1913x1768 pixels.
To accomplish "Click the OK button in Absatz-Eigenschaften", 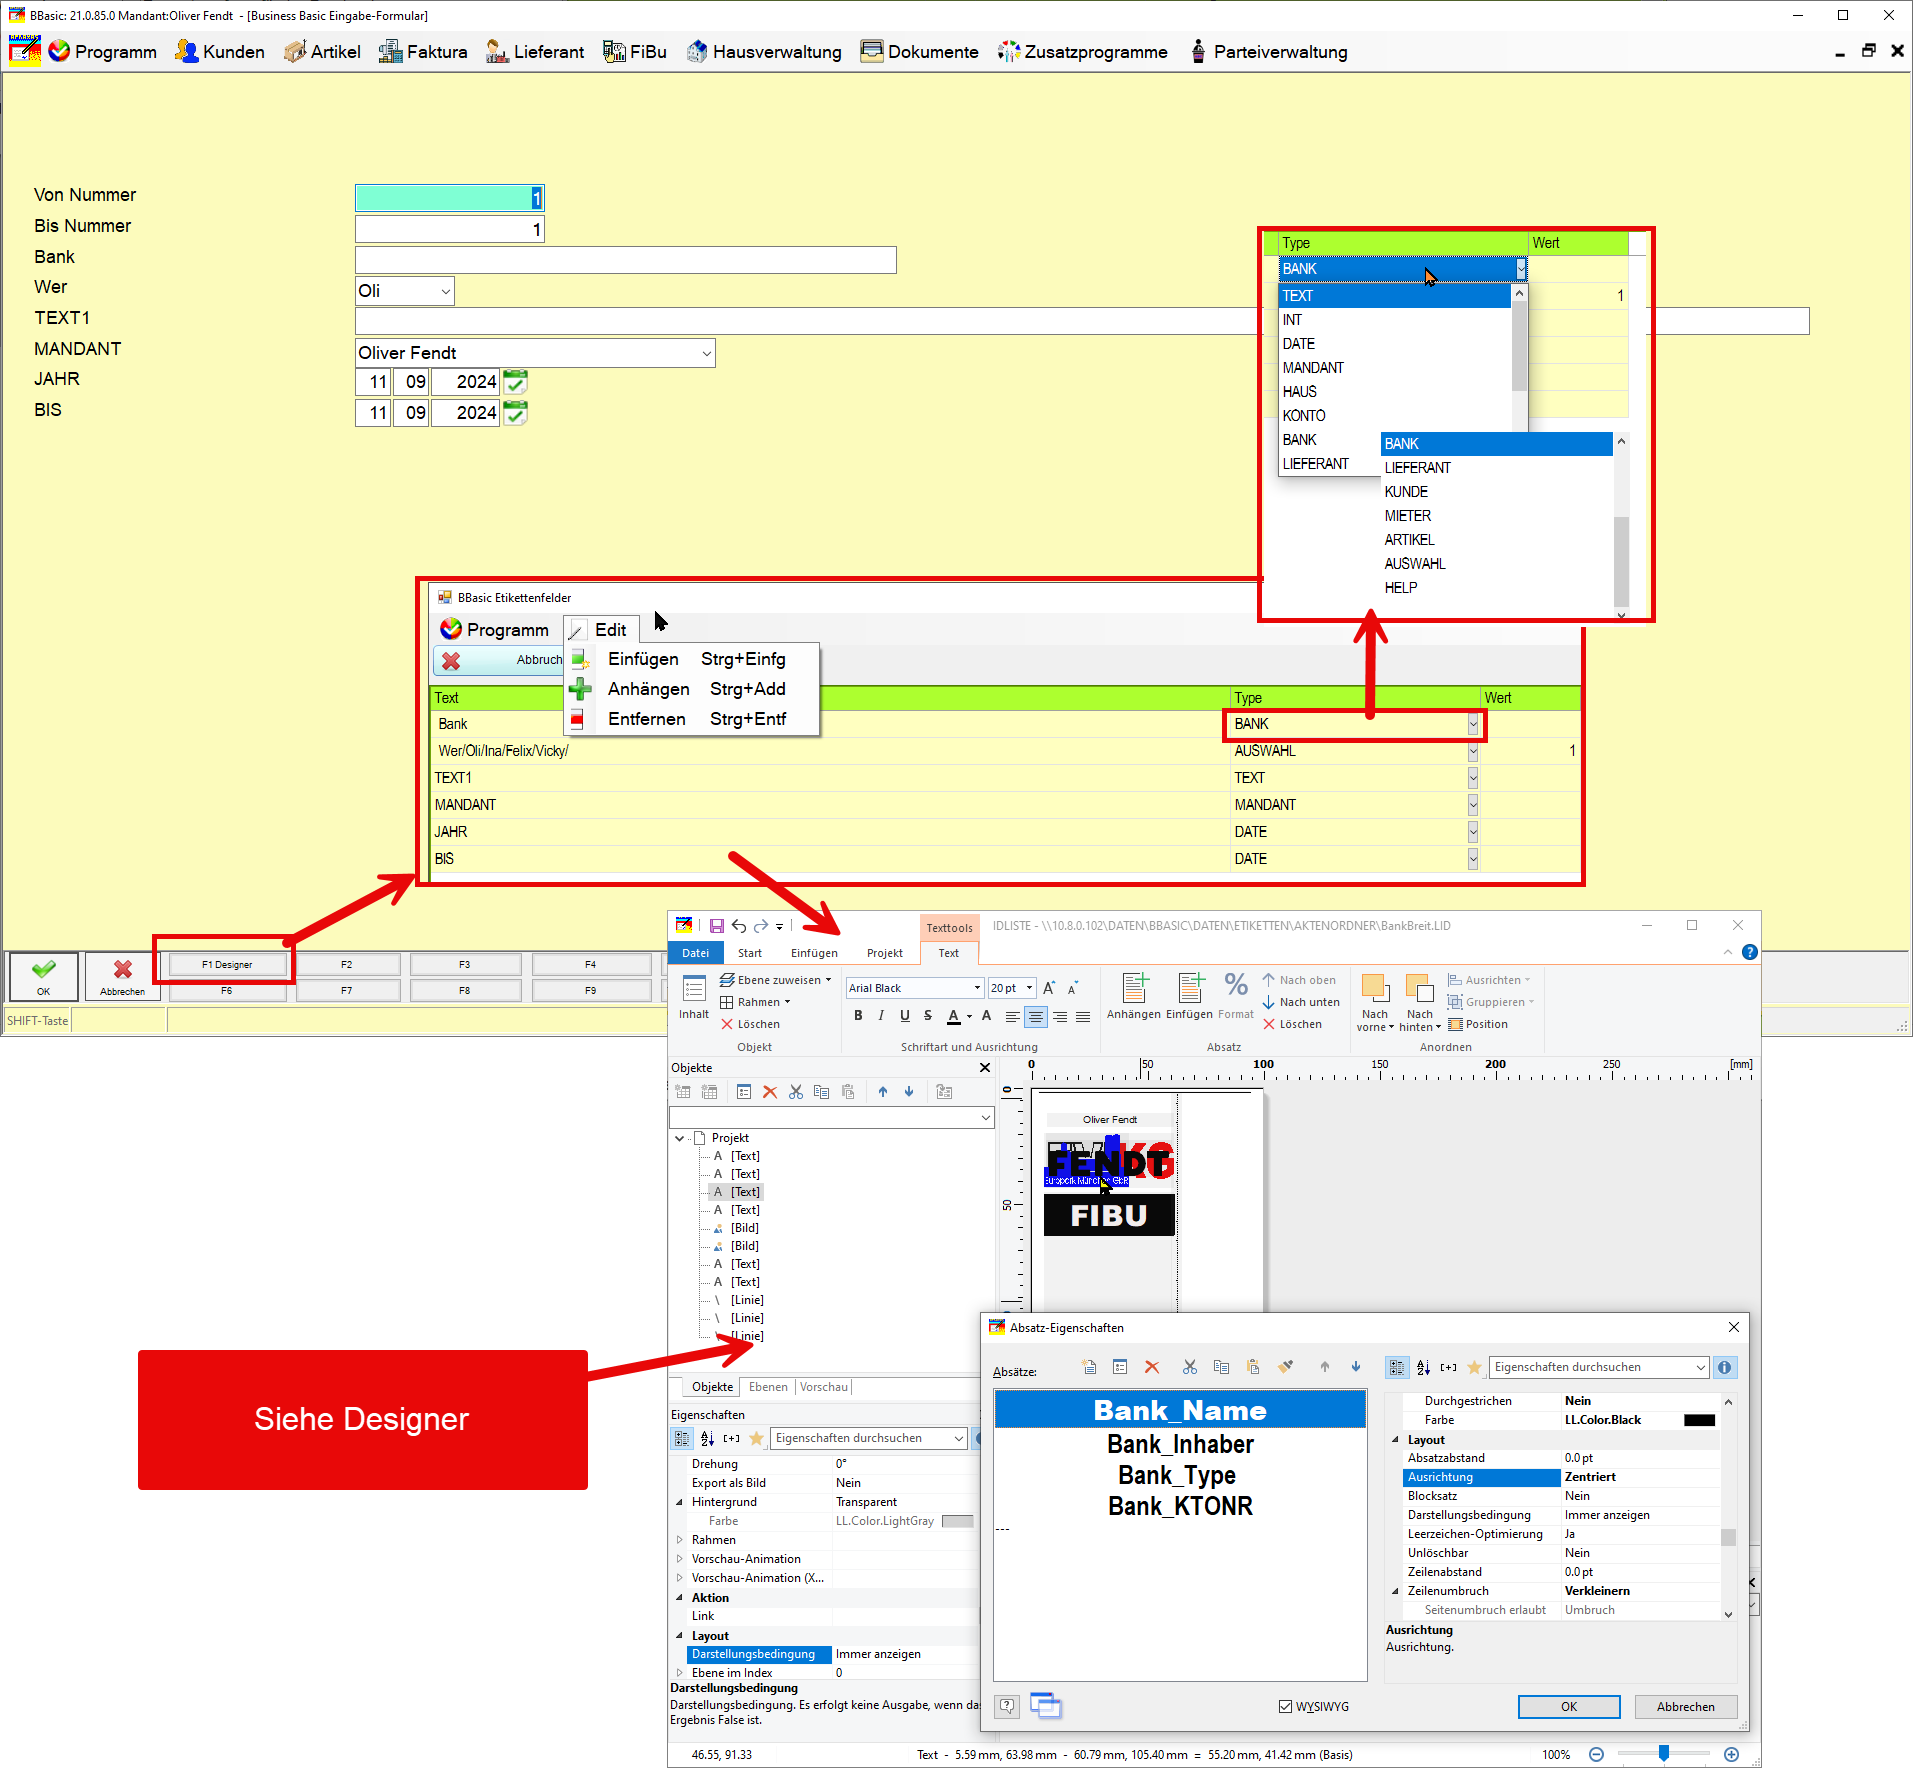I will 1569,1707.
